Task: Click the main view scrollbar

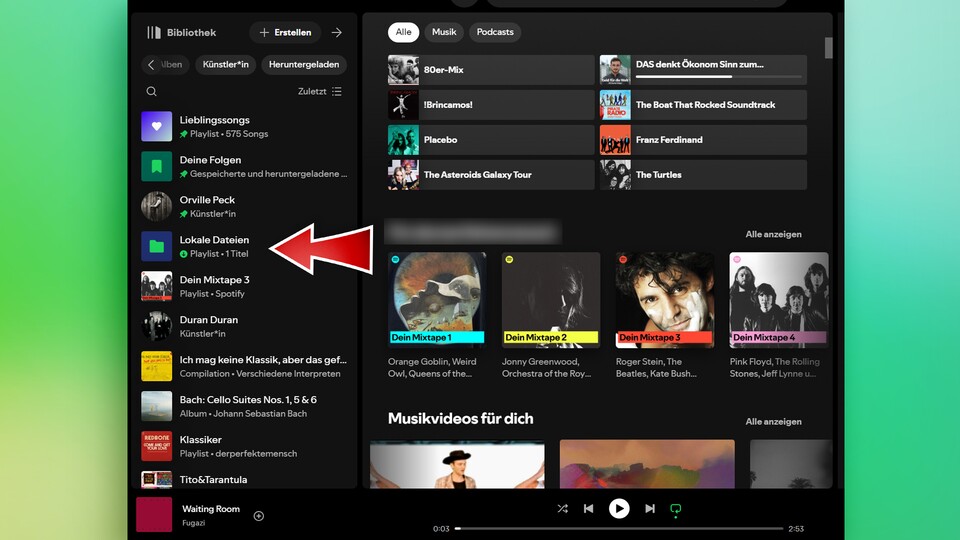Action: point(828,48)
